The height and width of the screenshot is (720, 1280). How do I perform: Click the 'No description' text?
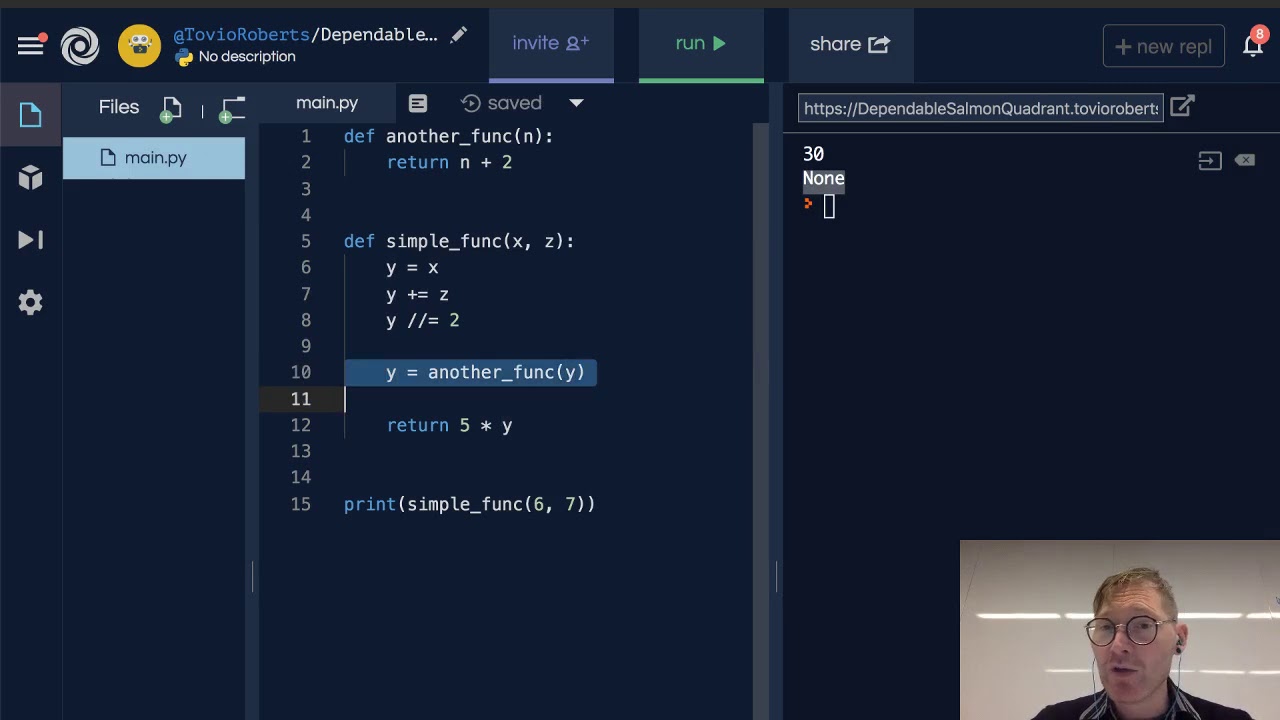tap(247, 57)
